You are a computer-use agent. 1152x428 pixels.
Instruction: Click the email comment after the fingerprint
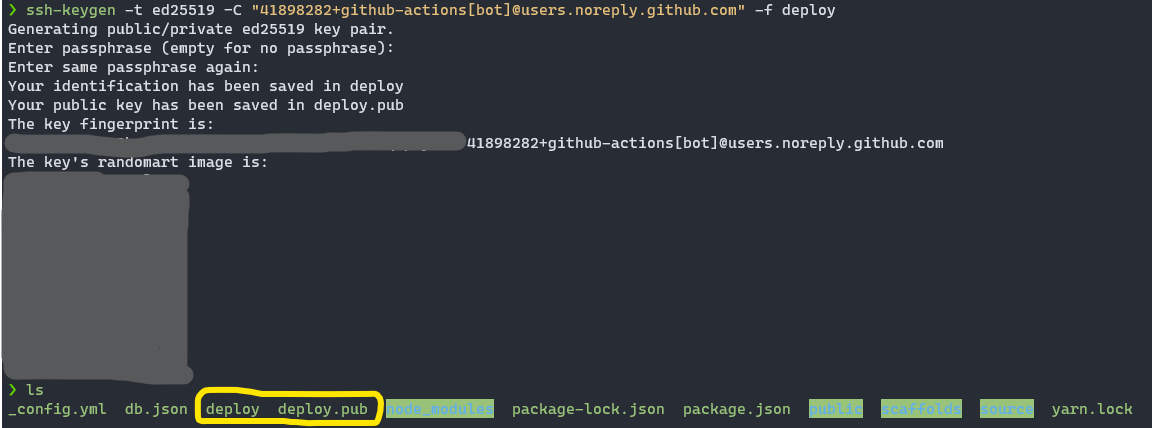point(705,143)
